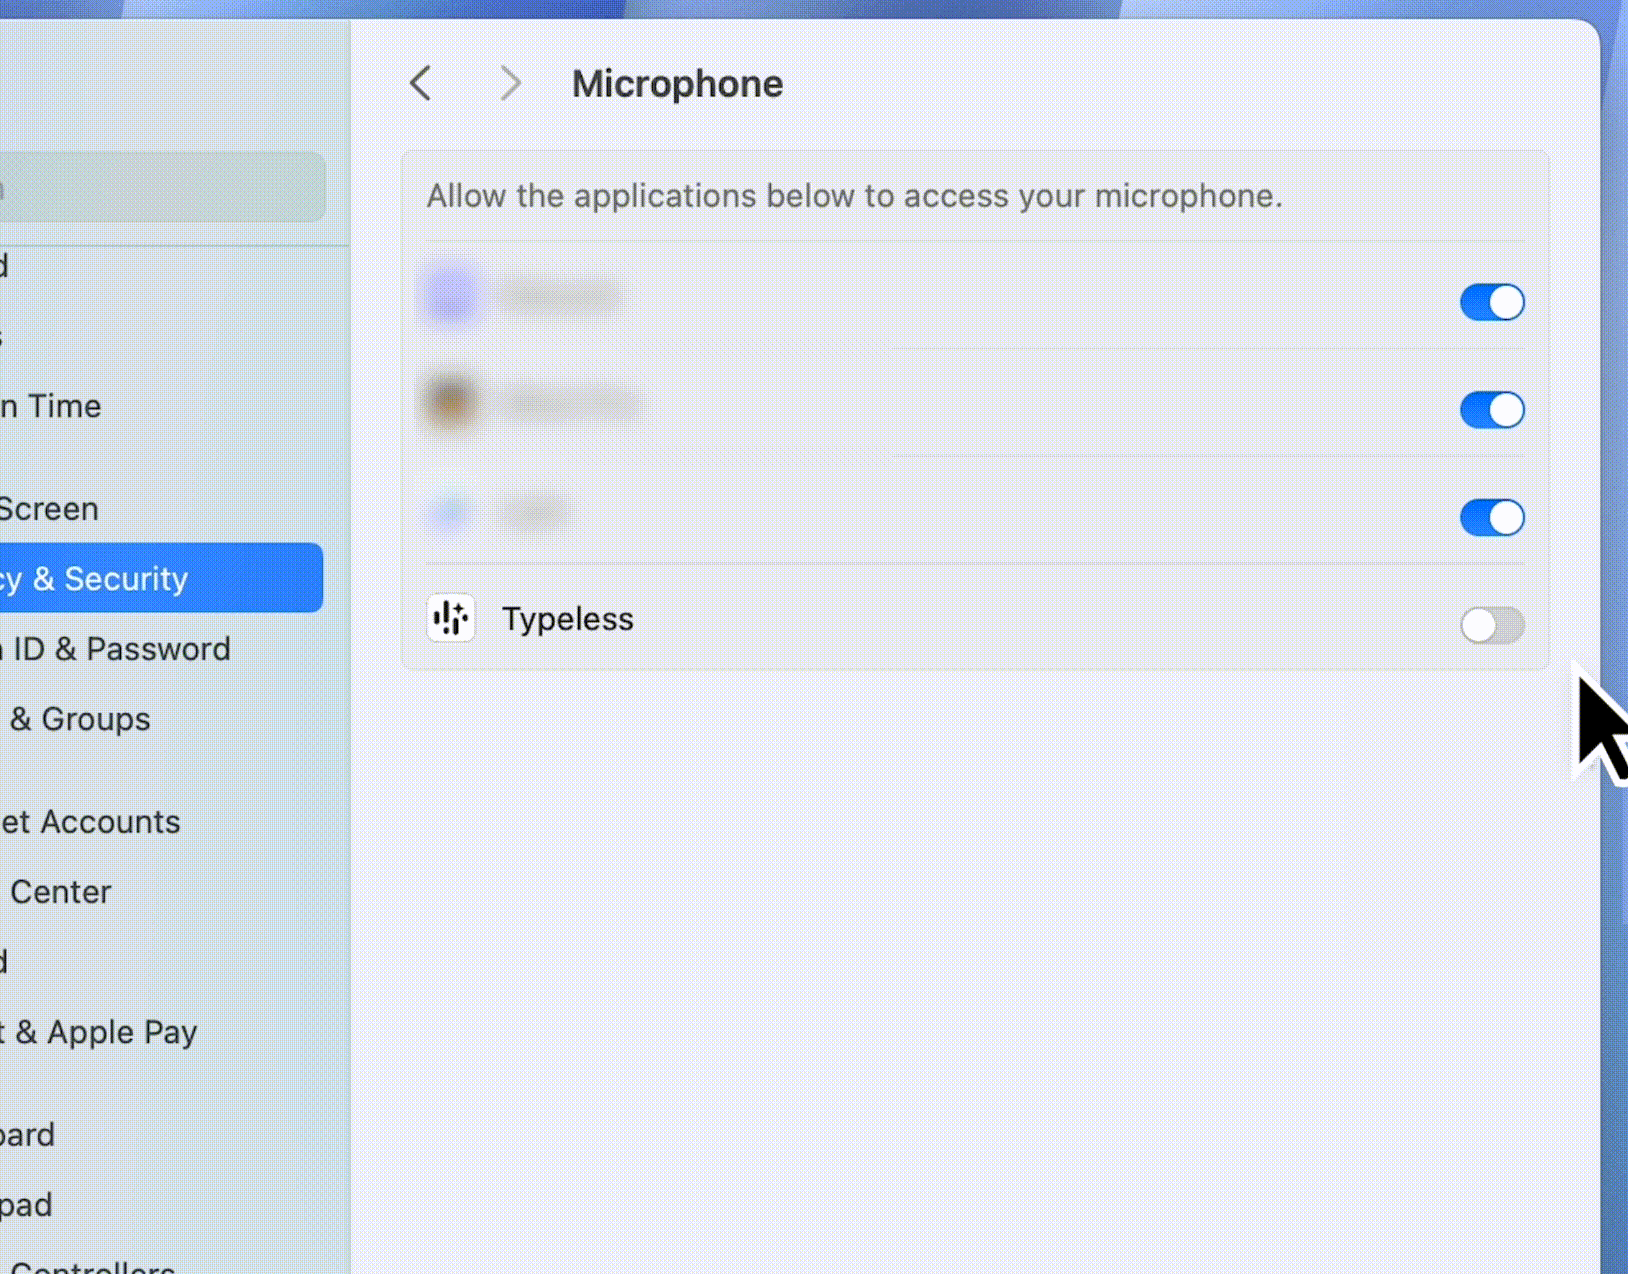Click the Typeless app name label
1628x1274 pixels.
pos(567,619)
